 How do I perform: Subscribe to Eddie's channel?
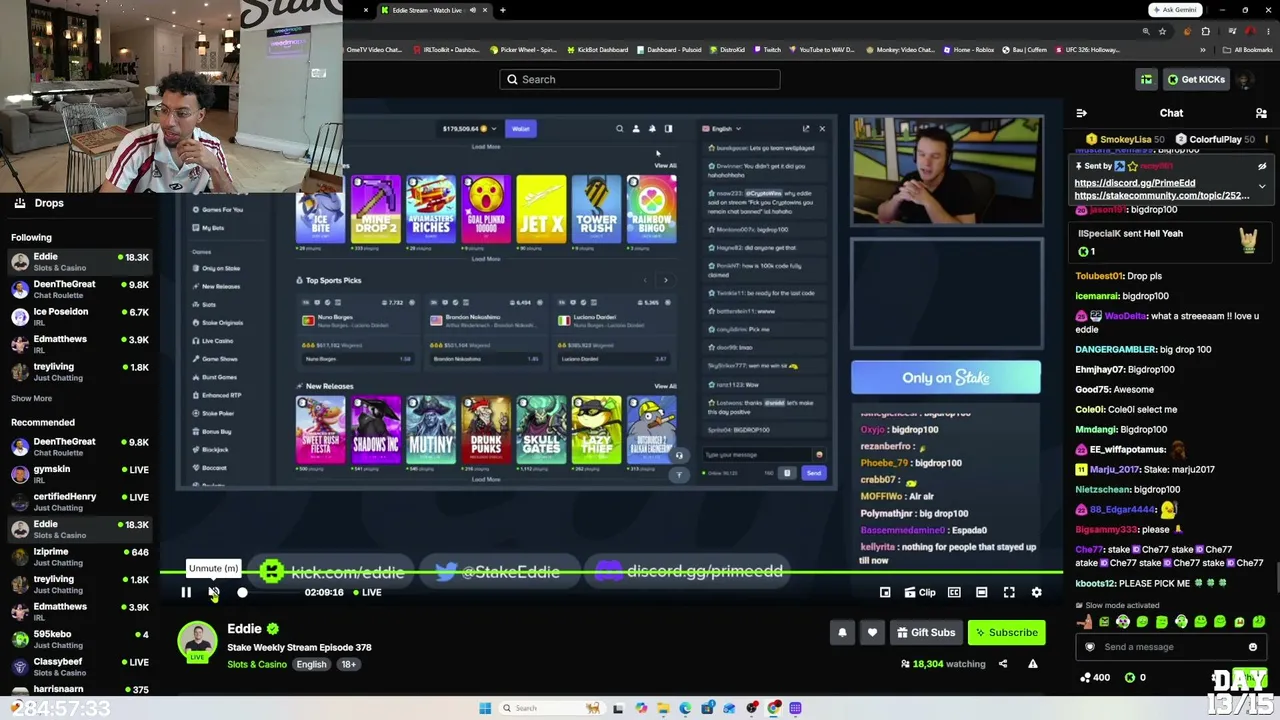1006,633
